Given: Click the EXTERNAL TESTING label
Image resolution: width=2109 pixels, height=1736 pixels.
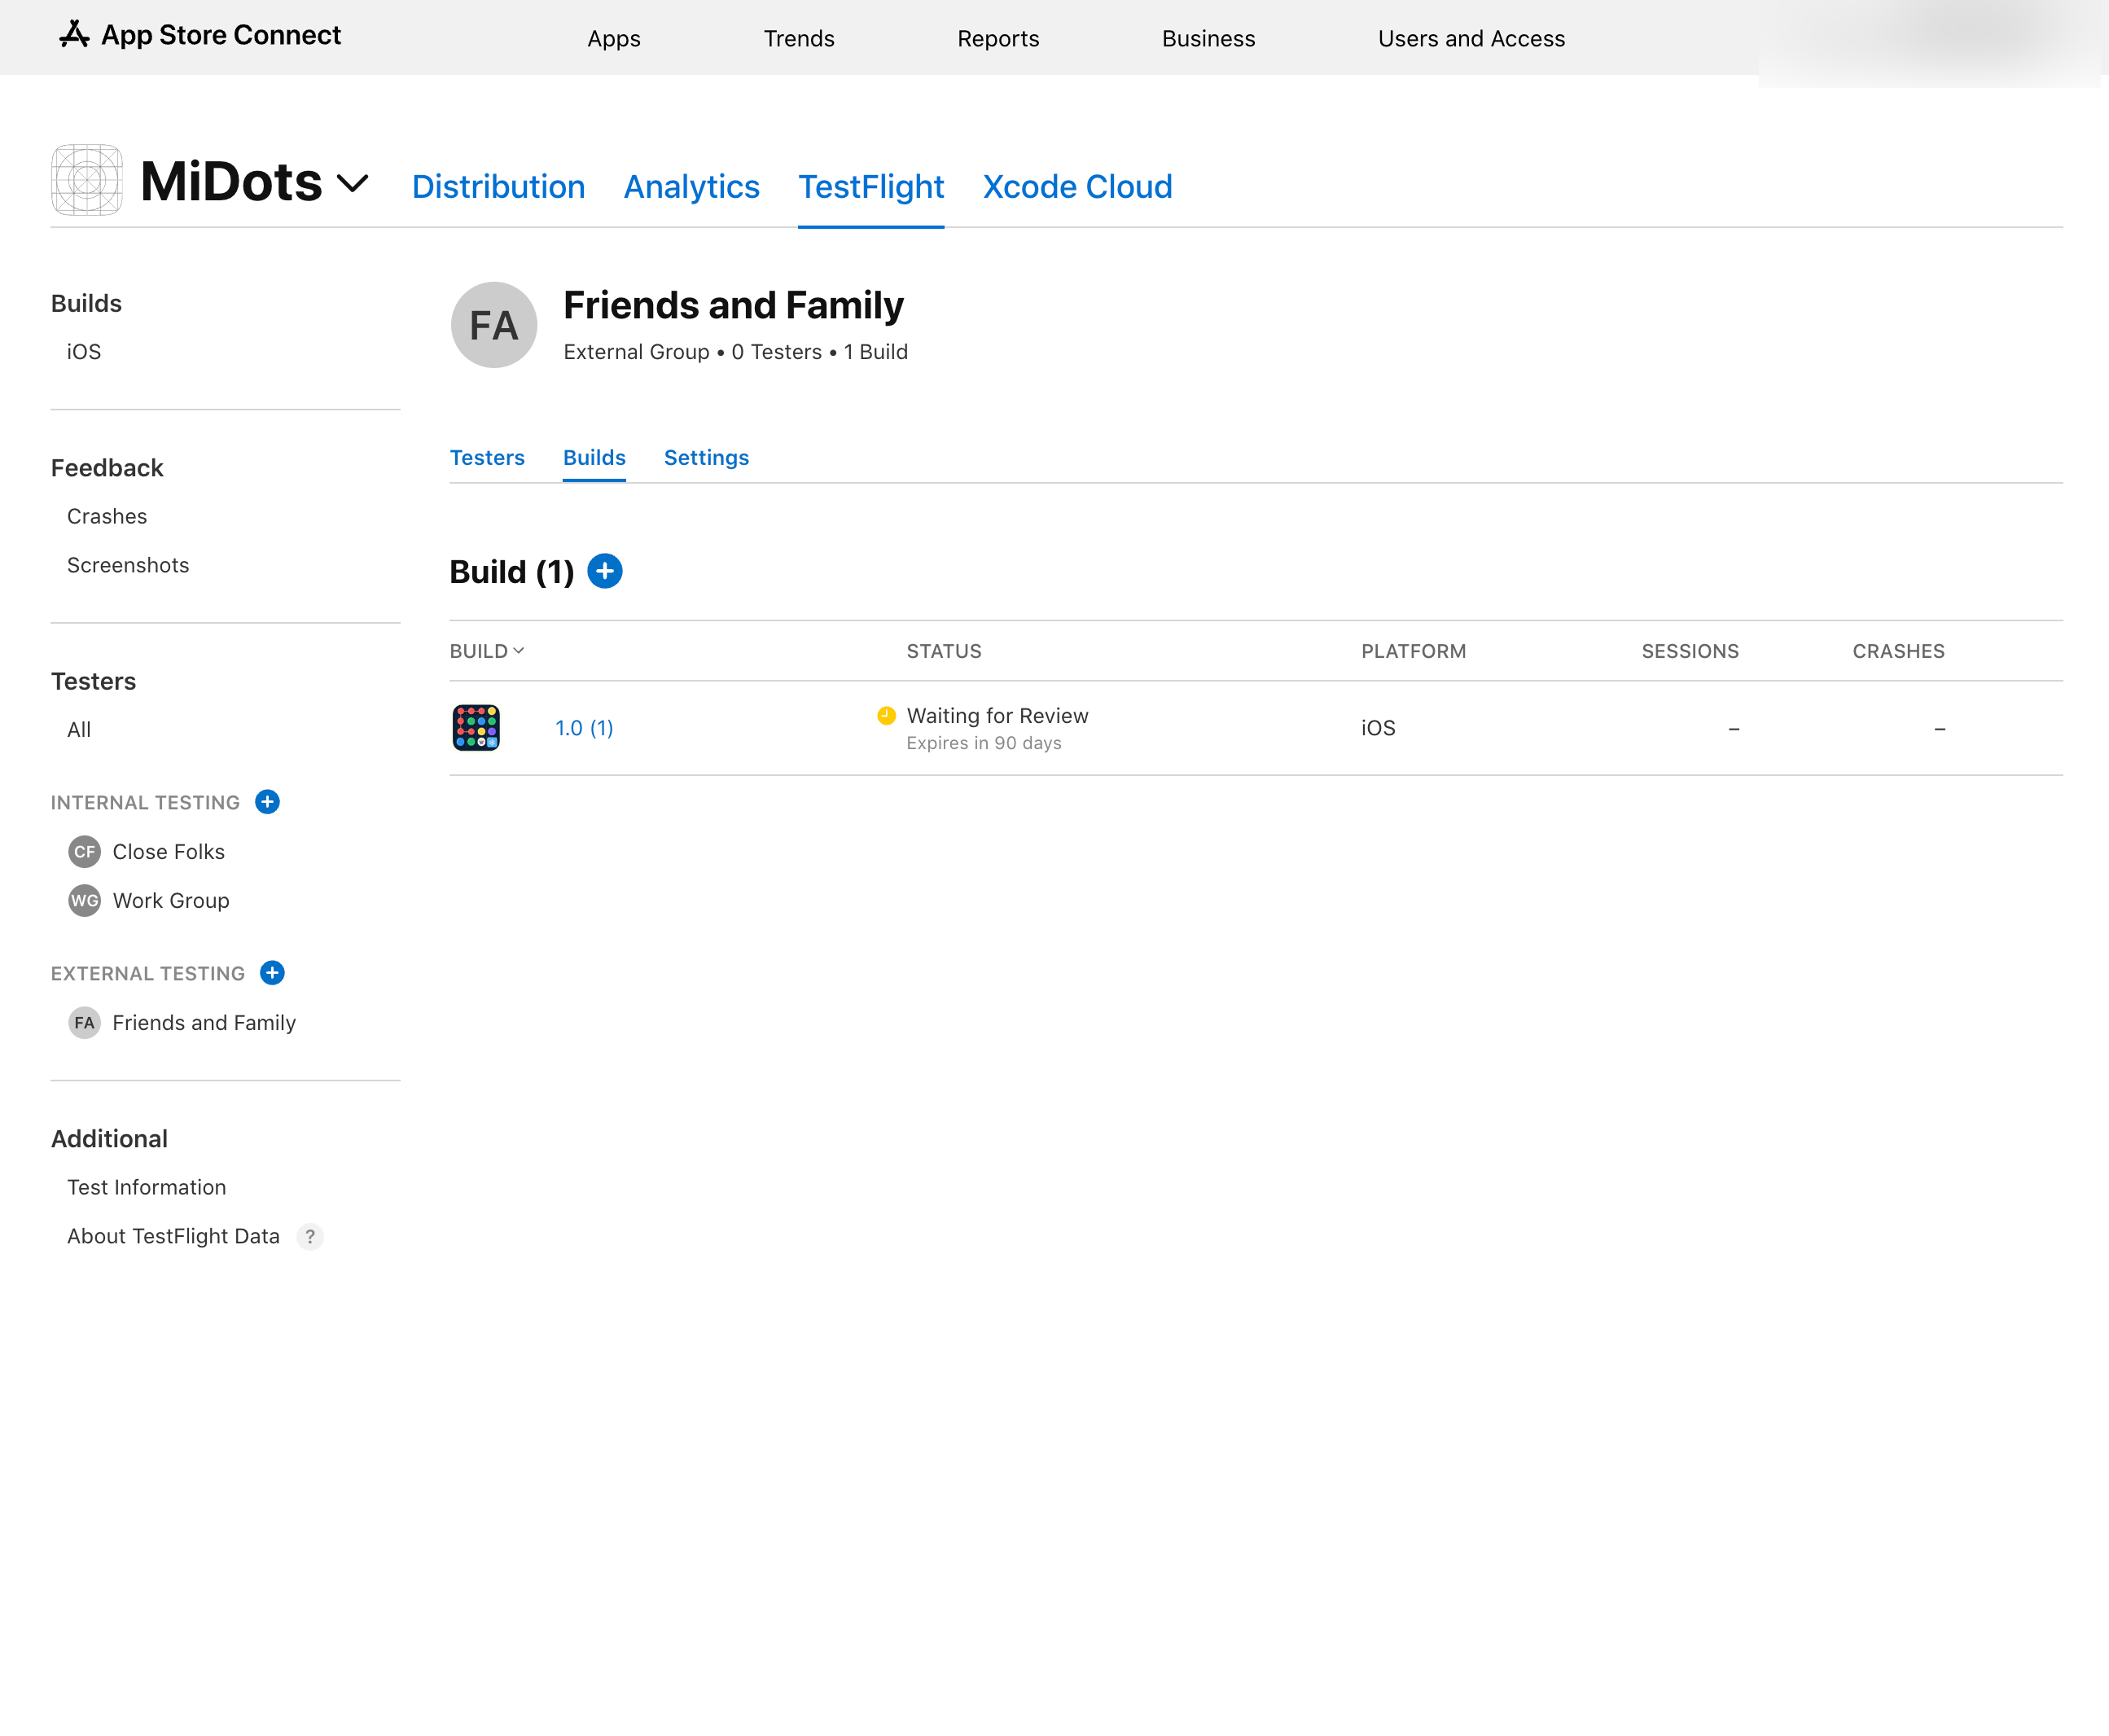Looking at the screenshot, I should pyautogui.click(x=148, y=974).
